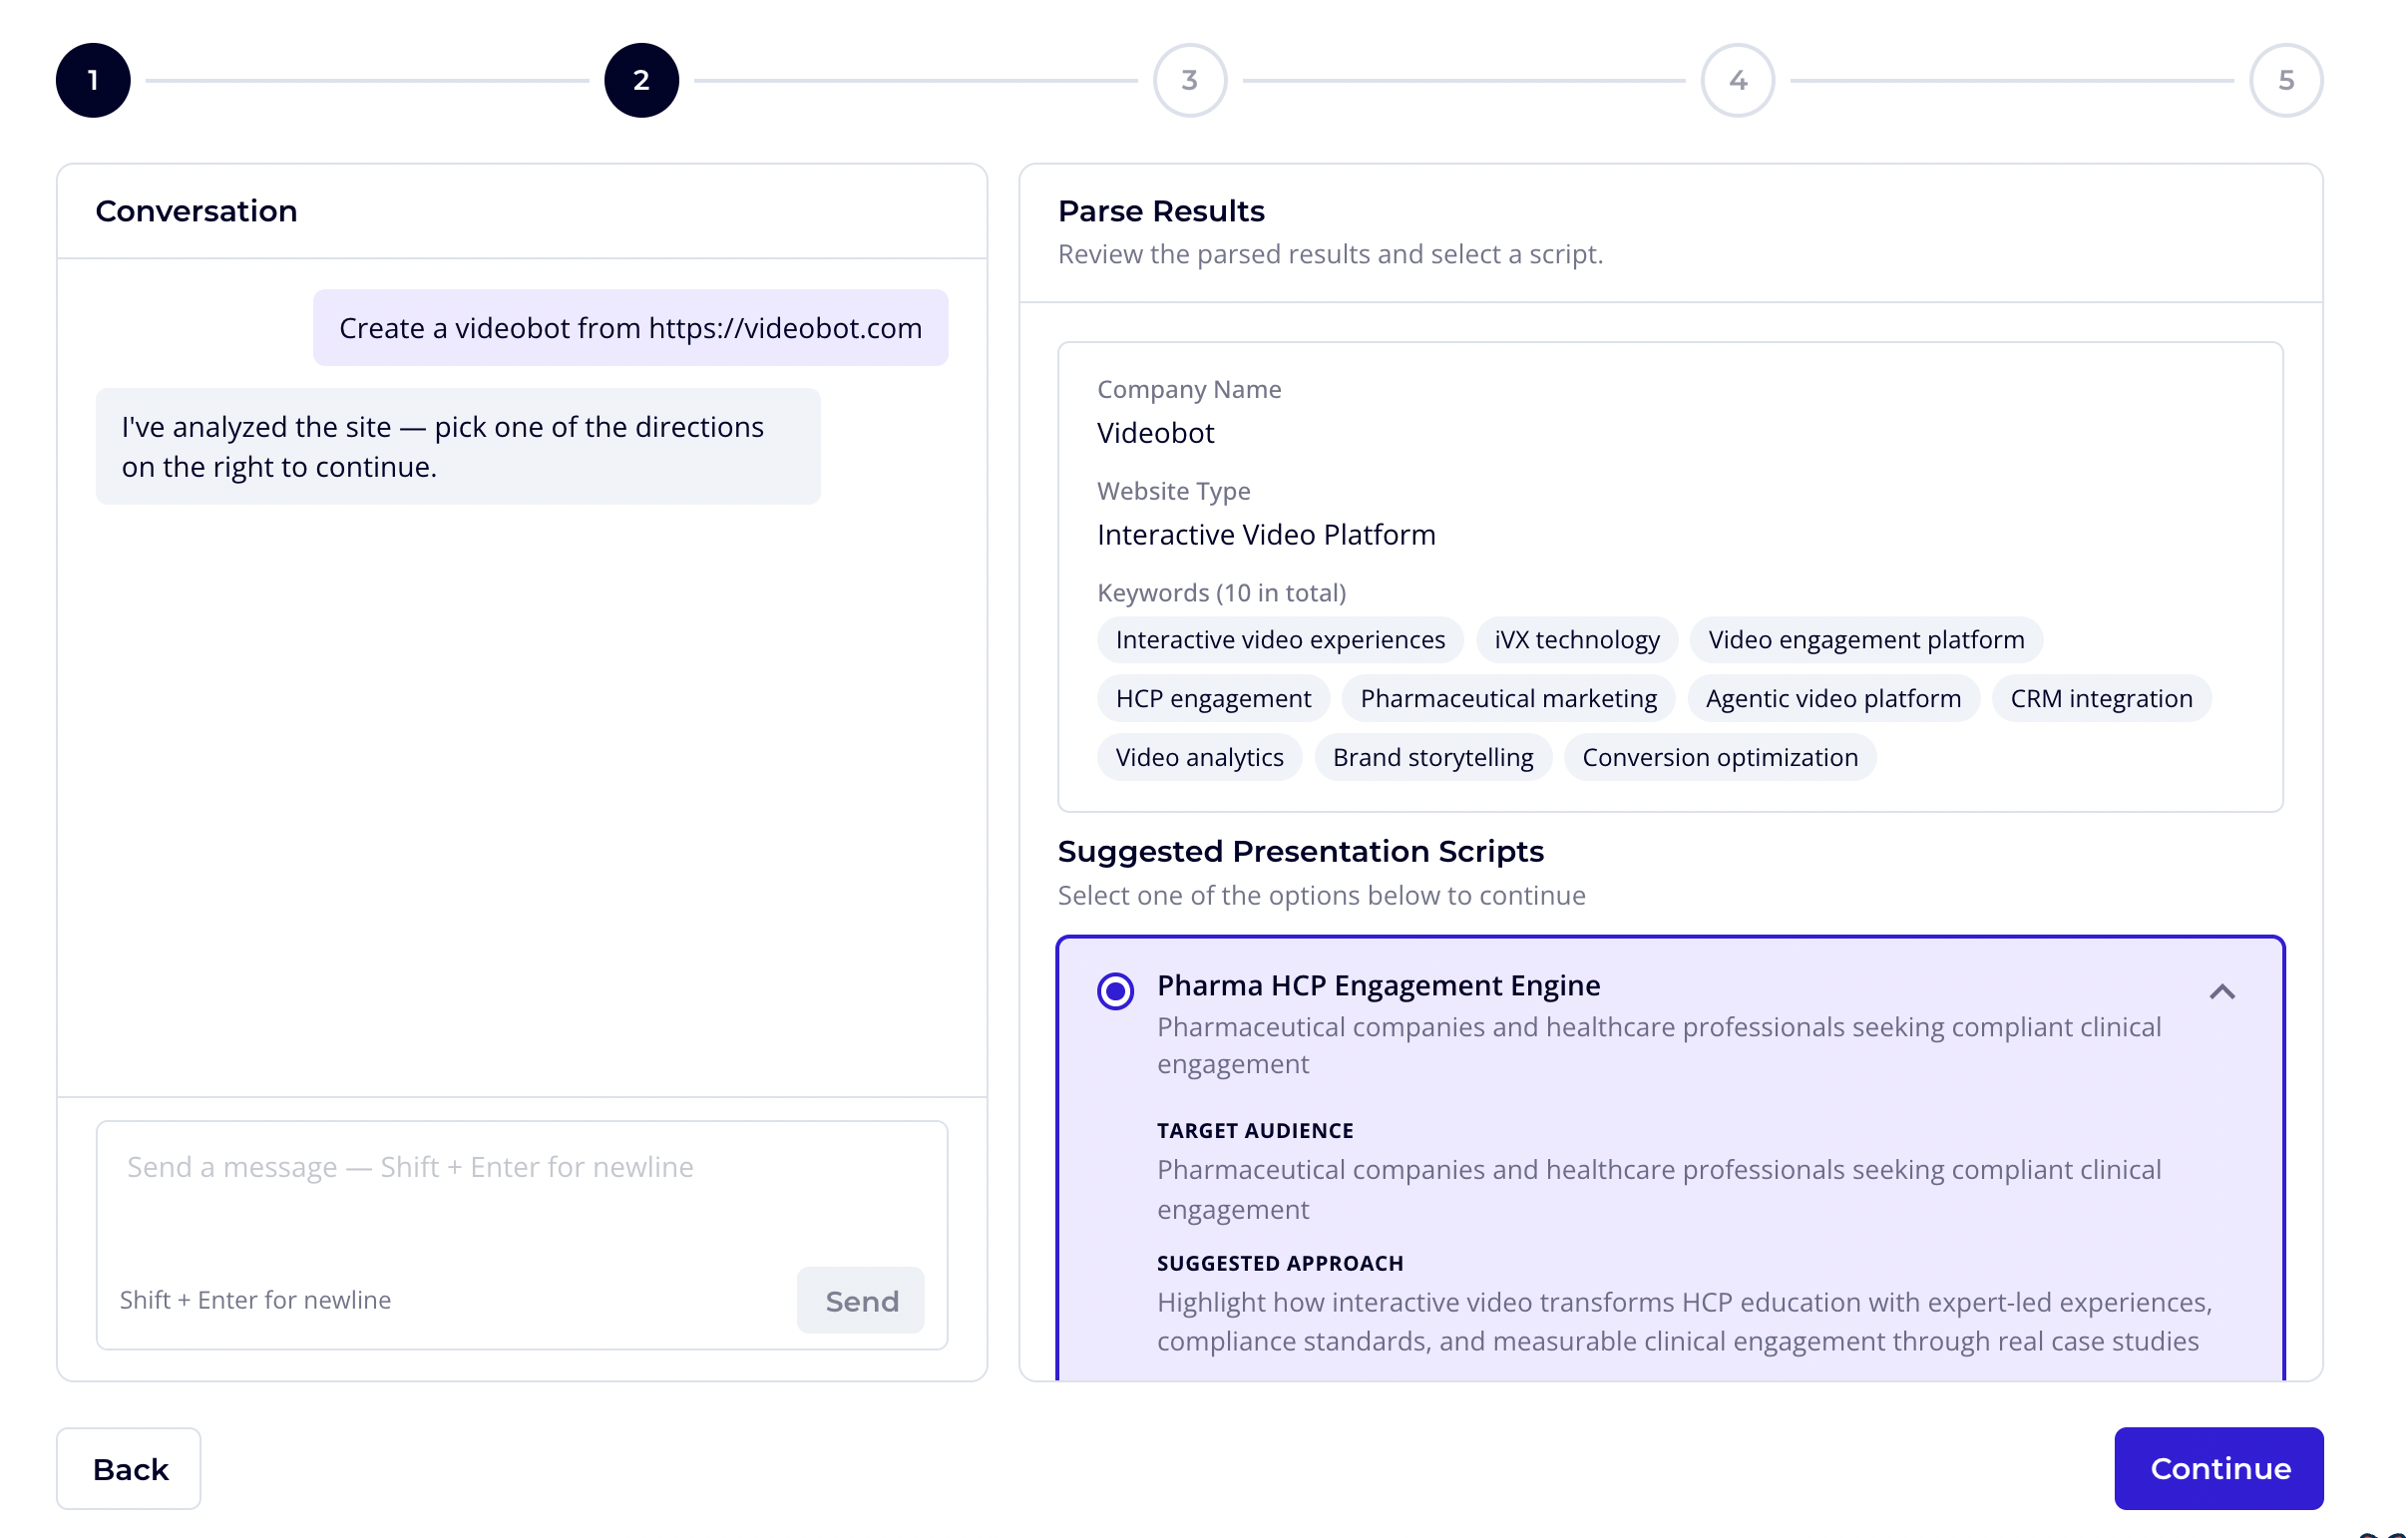Click the 'CRM integration' keyword
Viewport: 2408px width, 1538px height.
[x=2100, y=698]
